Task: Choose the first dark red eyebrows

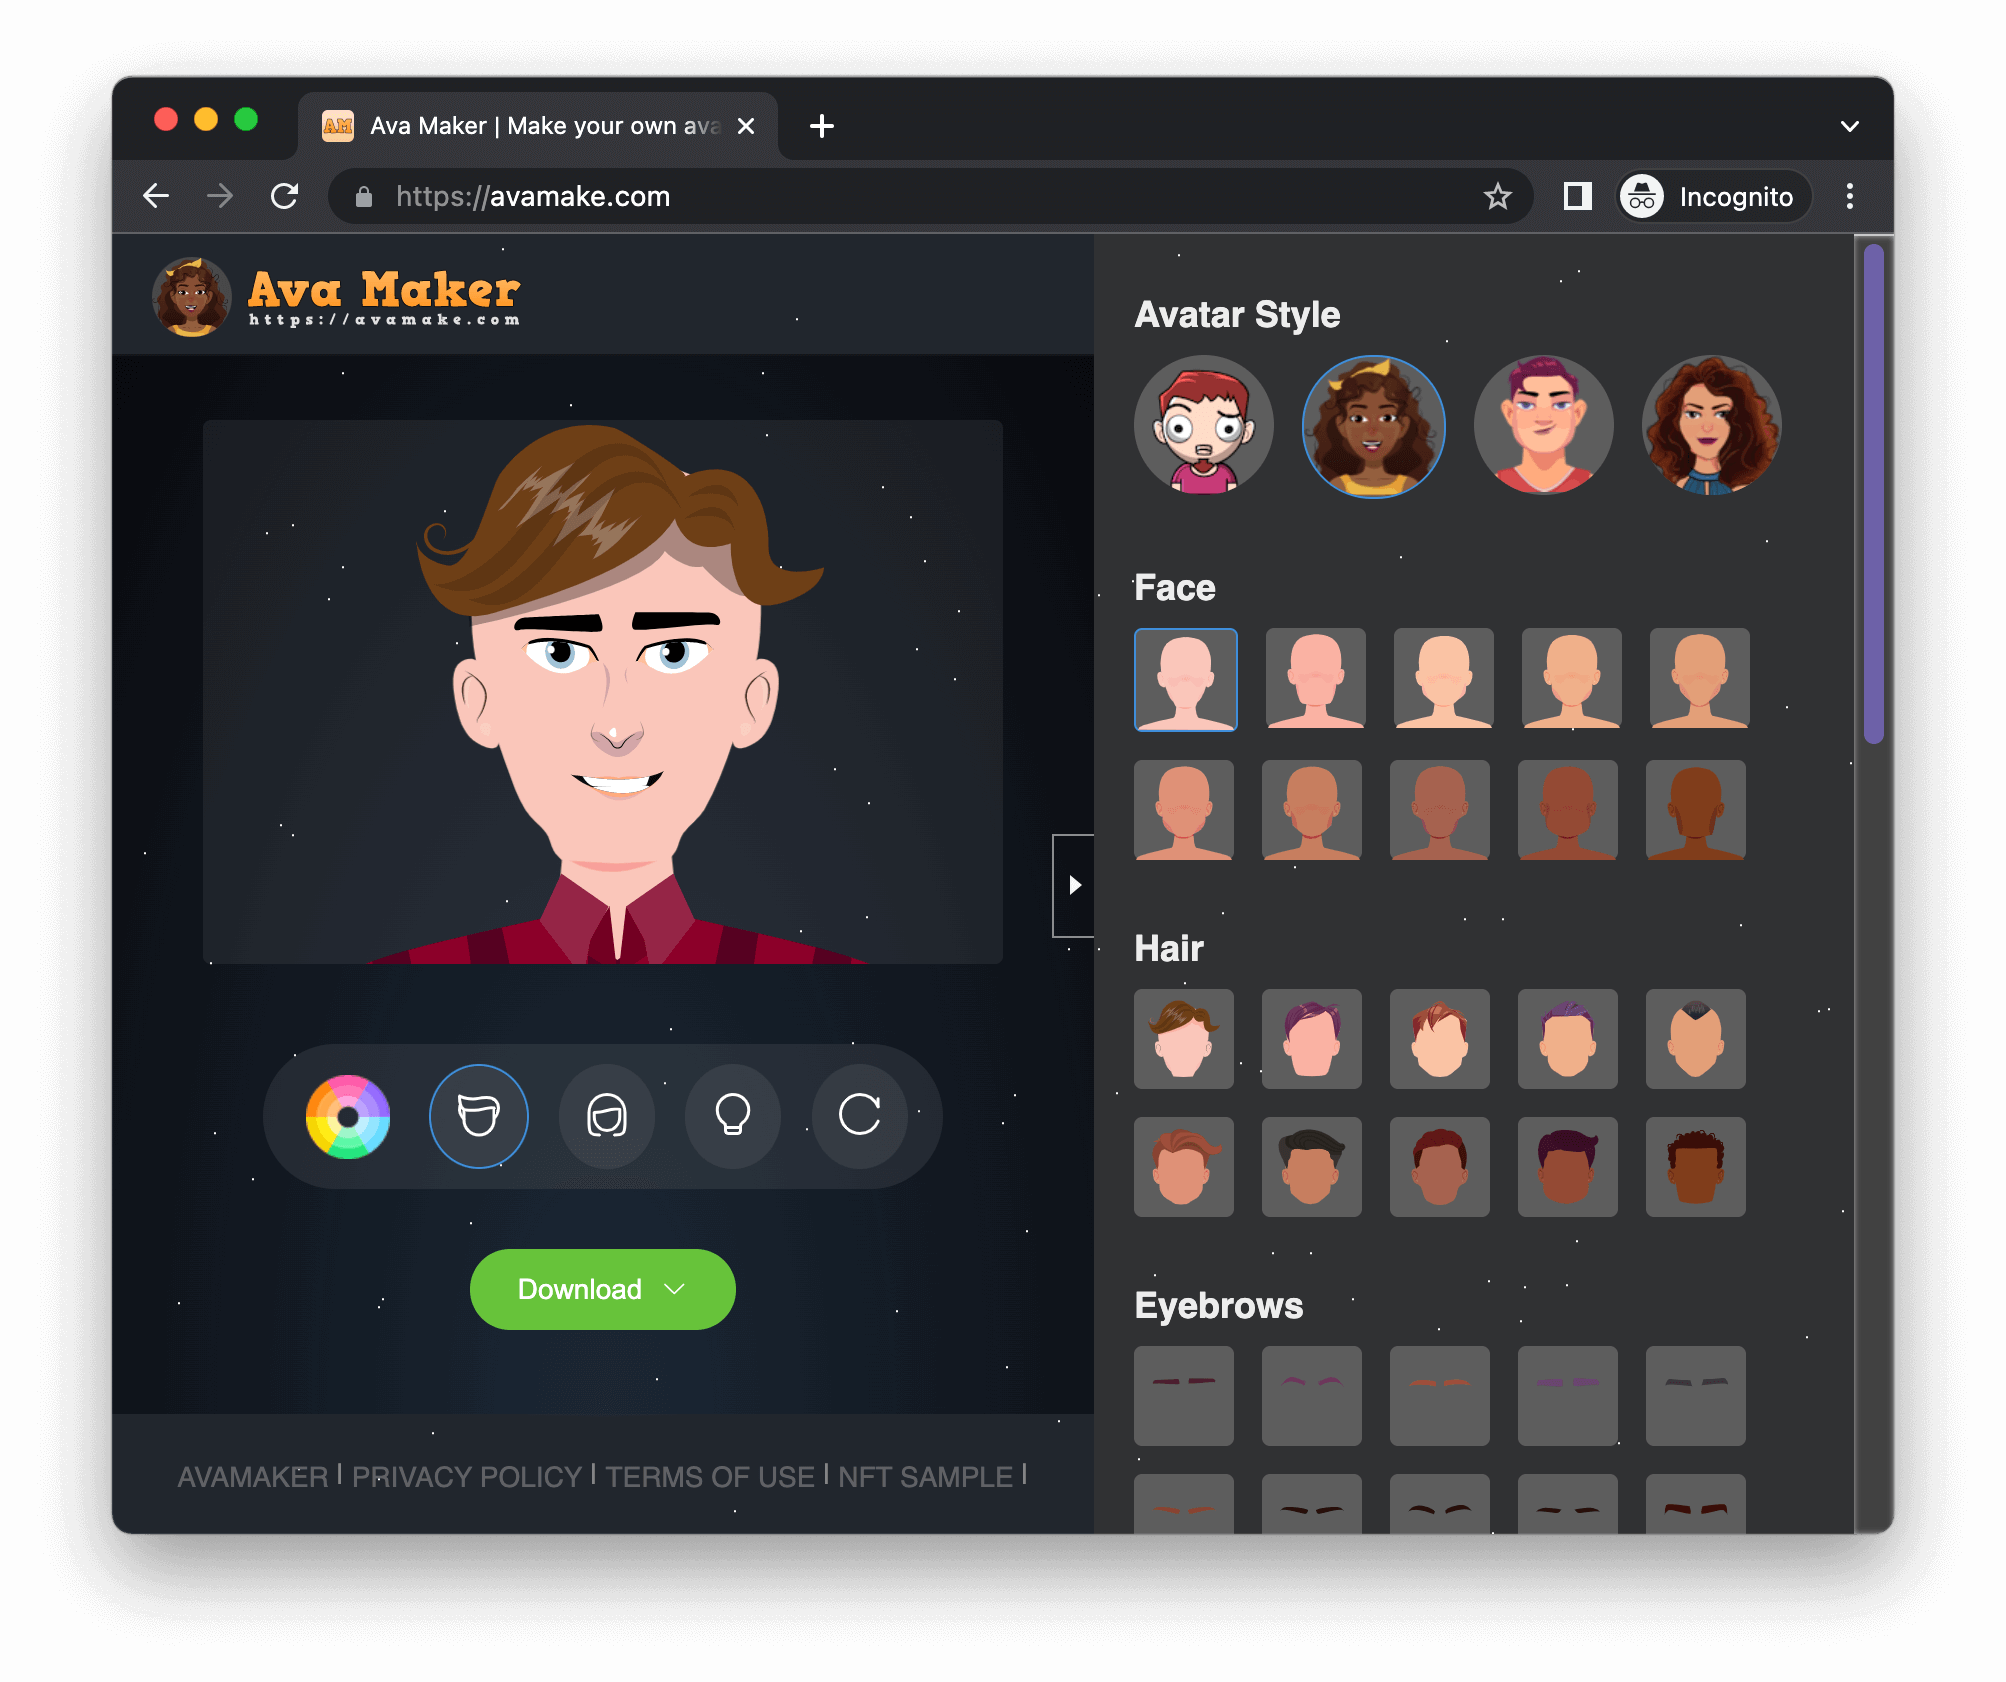Action: point(1184,1396)
